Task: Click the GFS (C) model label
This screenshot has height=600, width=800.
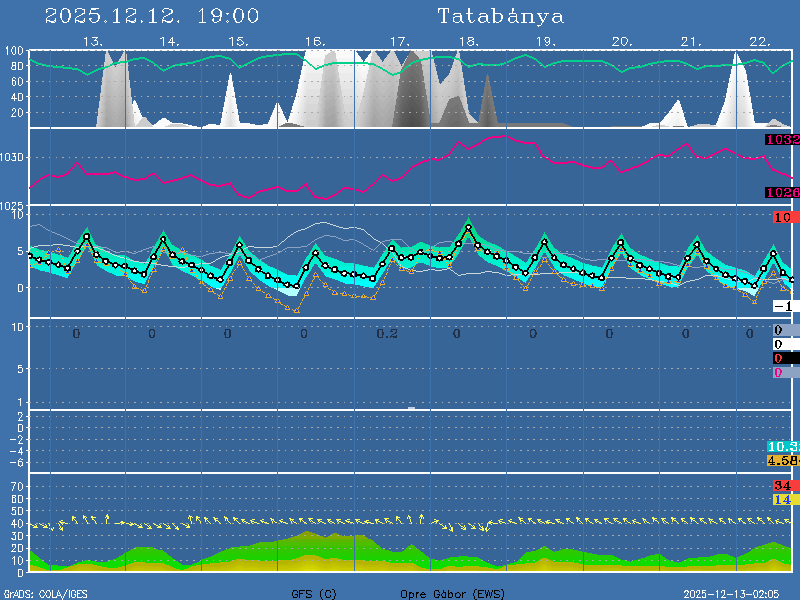Action: (313, 594)
